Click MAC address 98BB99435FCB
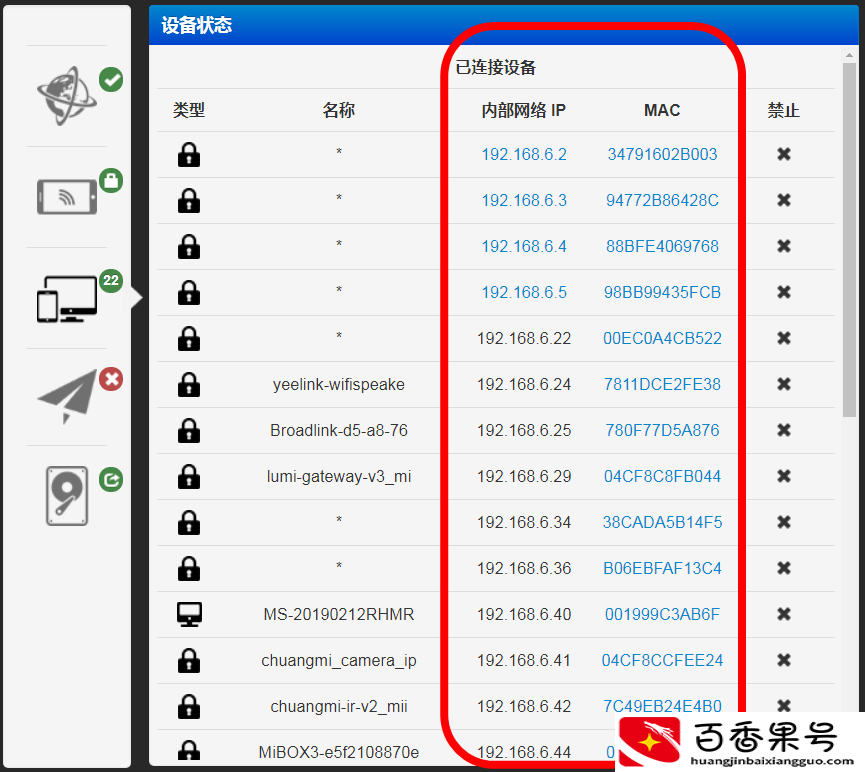The width and height of the screenshot is (865, 772). (x=662, y=292)
